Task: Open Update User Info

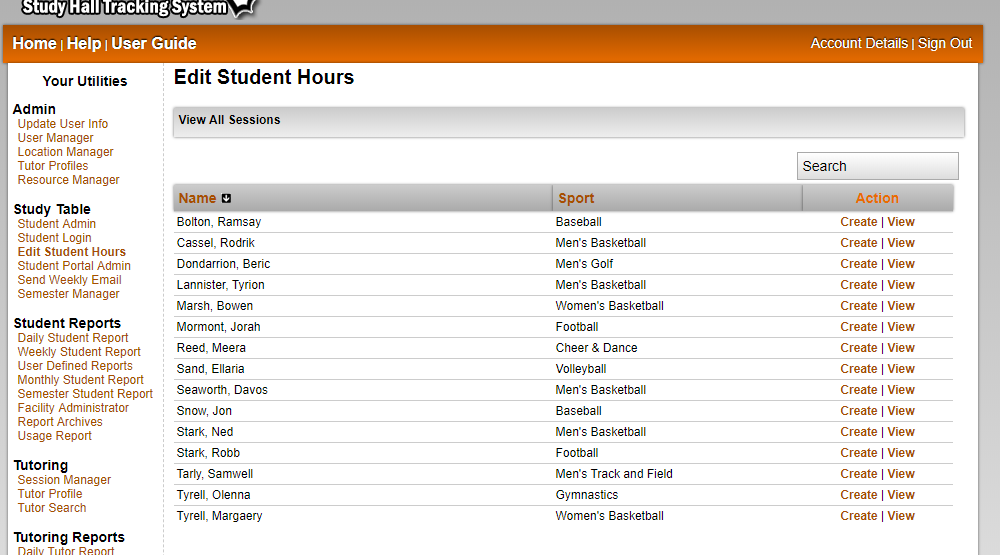Action: point(62,124)
